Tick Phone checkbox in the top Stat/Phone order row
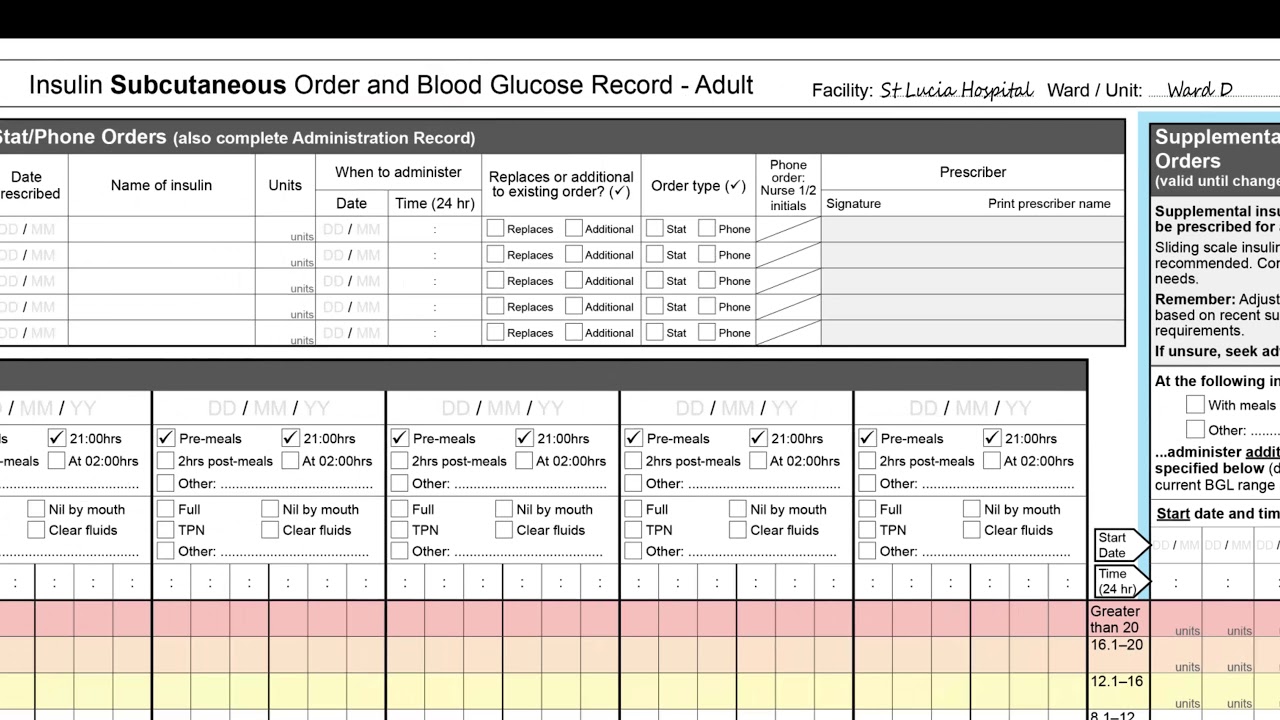The width and height of the screenshot is (1280, 720). 707,228
